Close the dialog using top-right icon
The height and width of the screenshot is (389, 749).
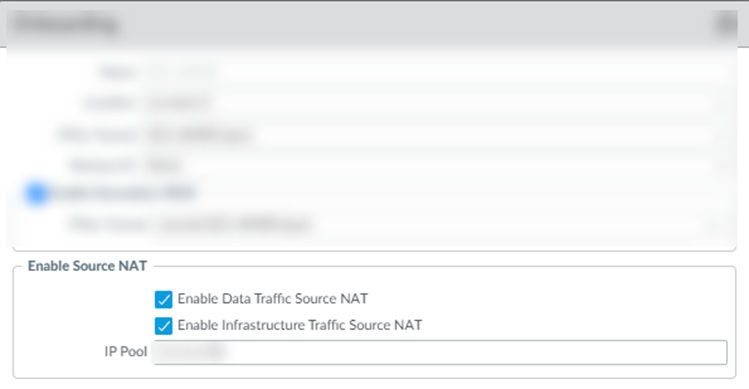(727, 23)
